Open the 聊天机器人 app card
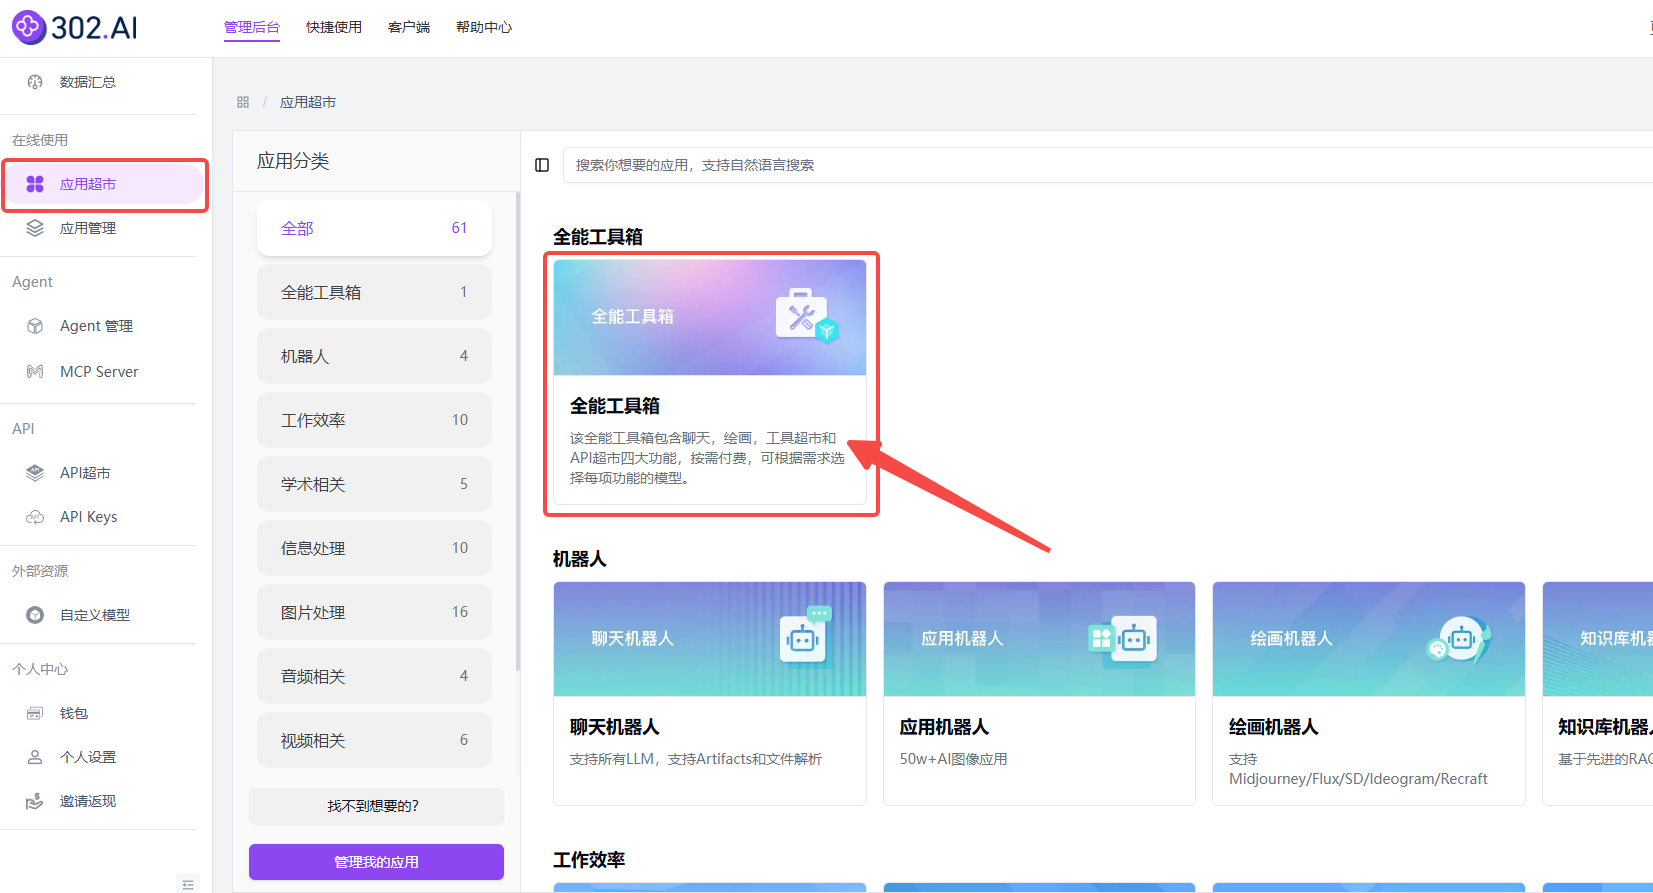Image resolution: width=1653 pixels, height=893 pixels. pyautogui.click(x=710, y=693)
